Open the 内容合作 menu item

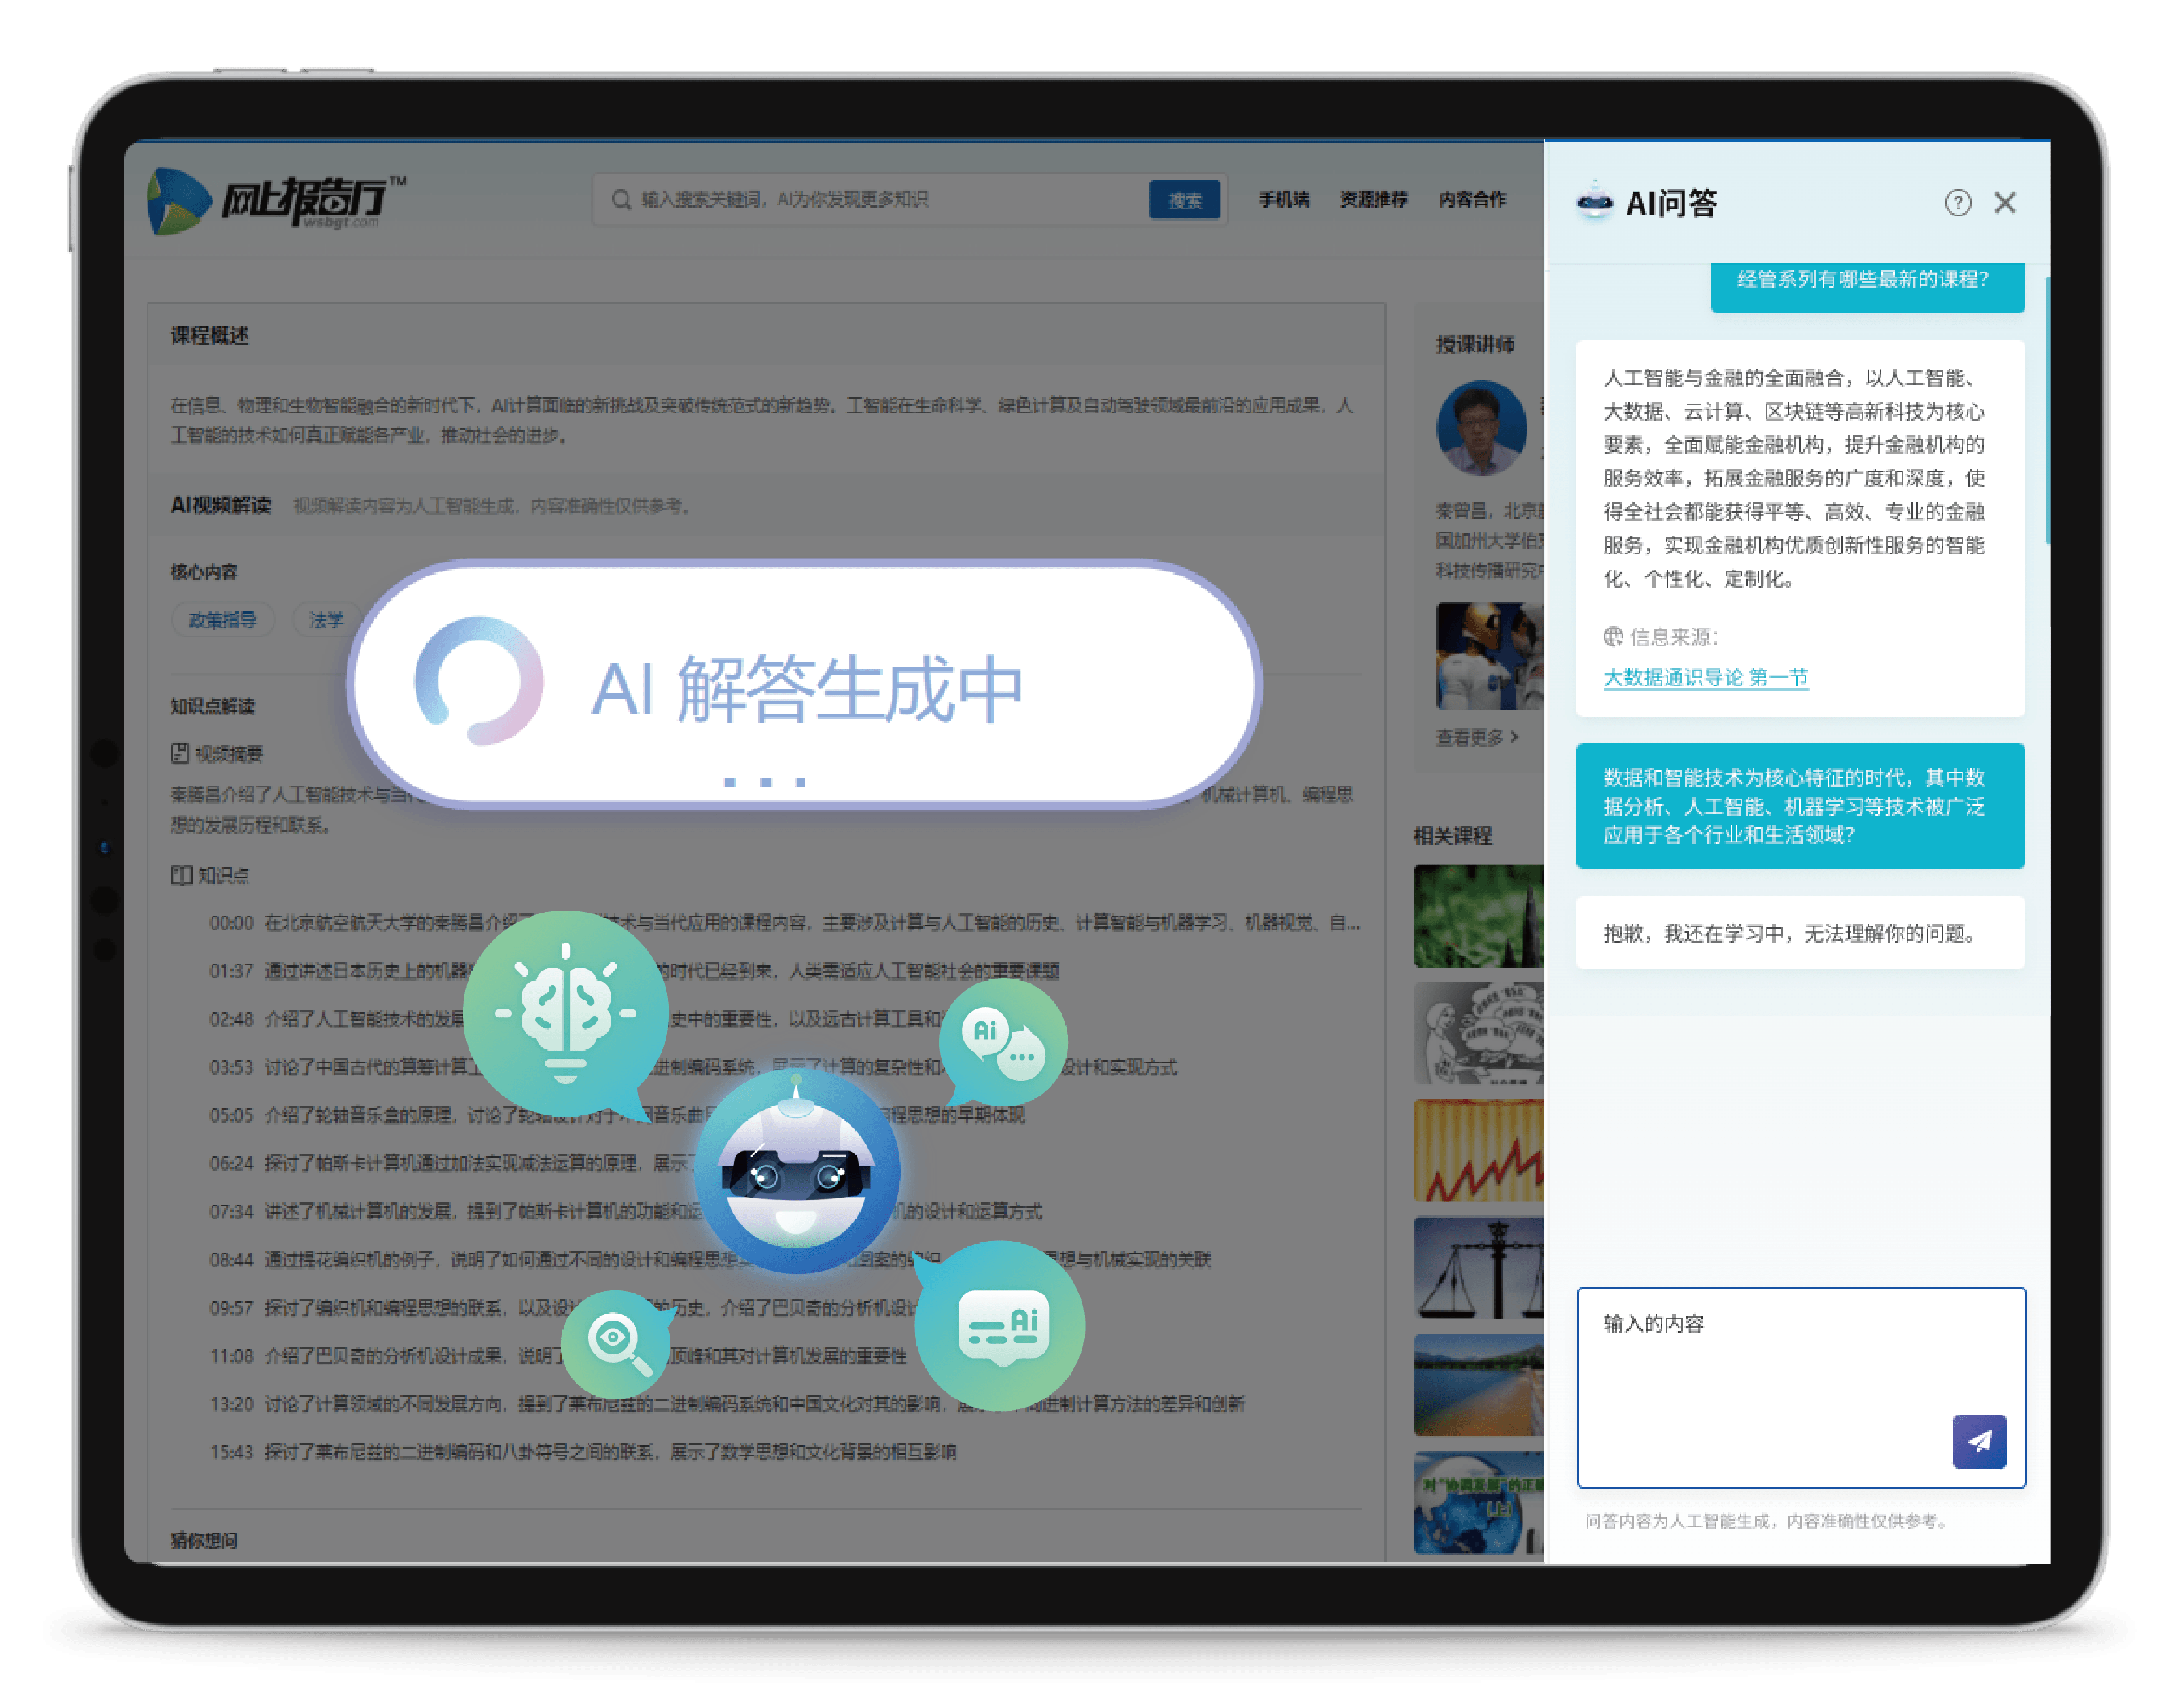pos(1472,200)
